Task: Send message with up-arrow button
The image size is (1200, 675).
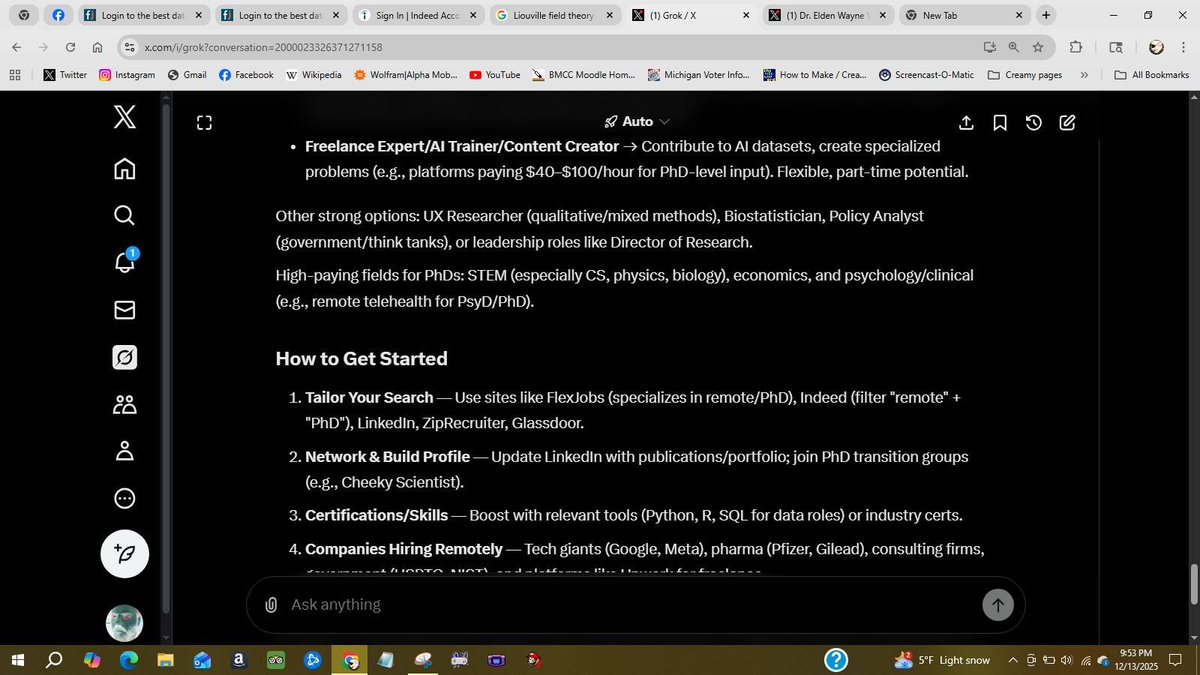Action: tap(997, 604)
